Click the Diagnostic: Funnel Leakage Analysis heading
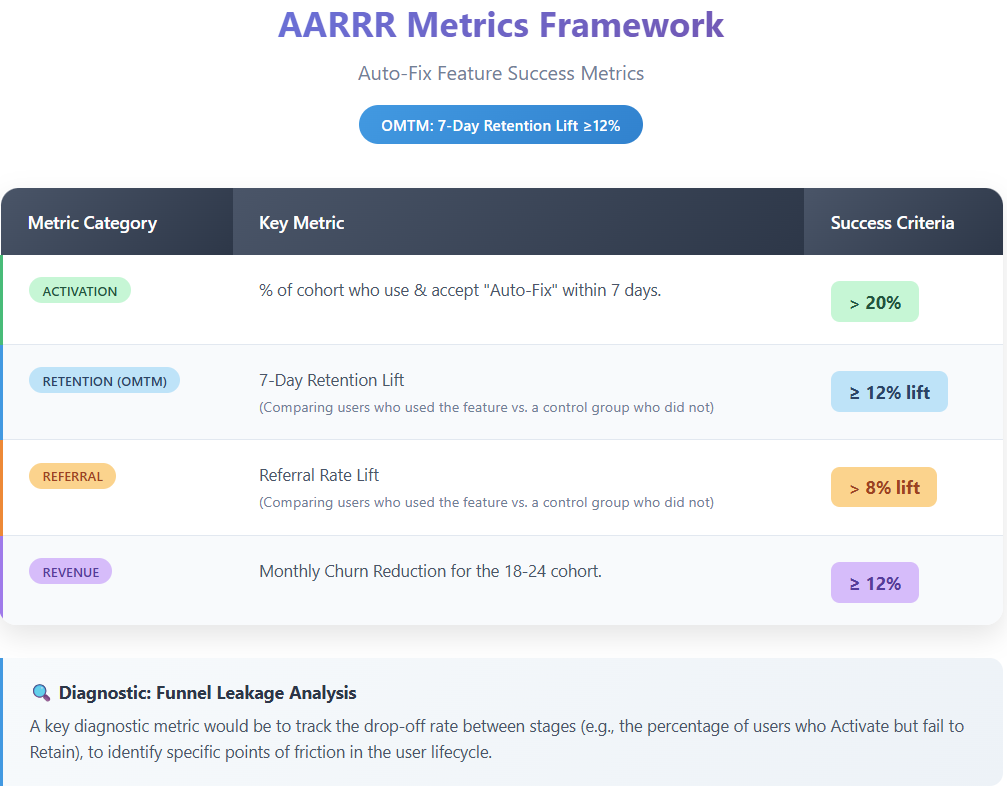The width and height of the screenshot is (1007, 792). click(x=207, y=692)
